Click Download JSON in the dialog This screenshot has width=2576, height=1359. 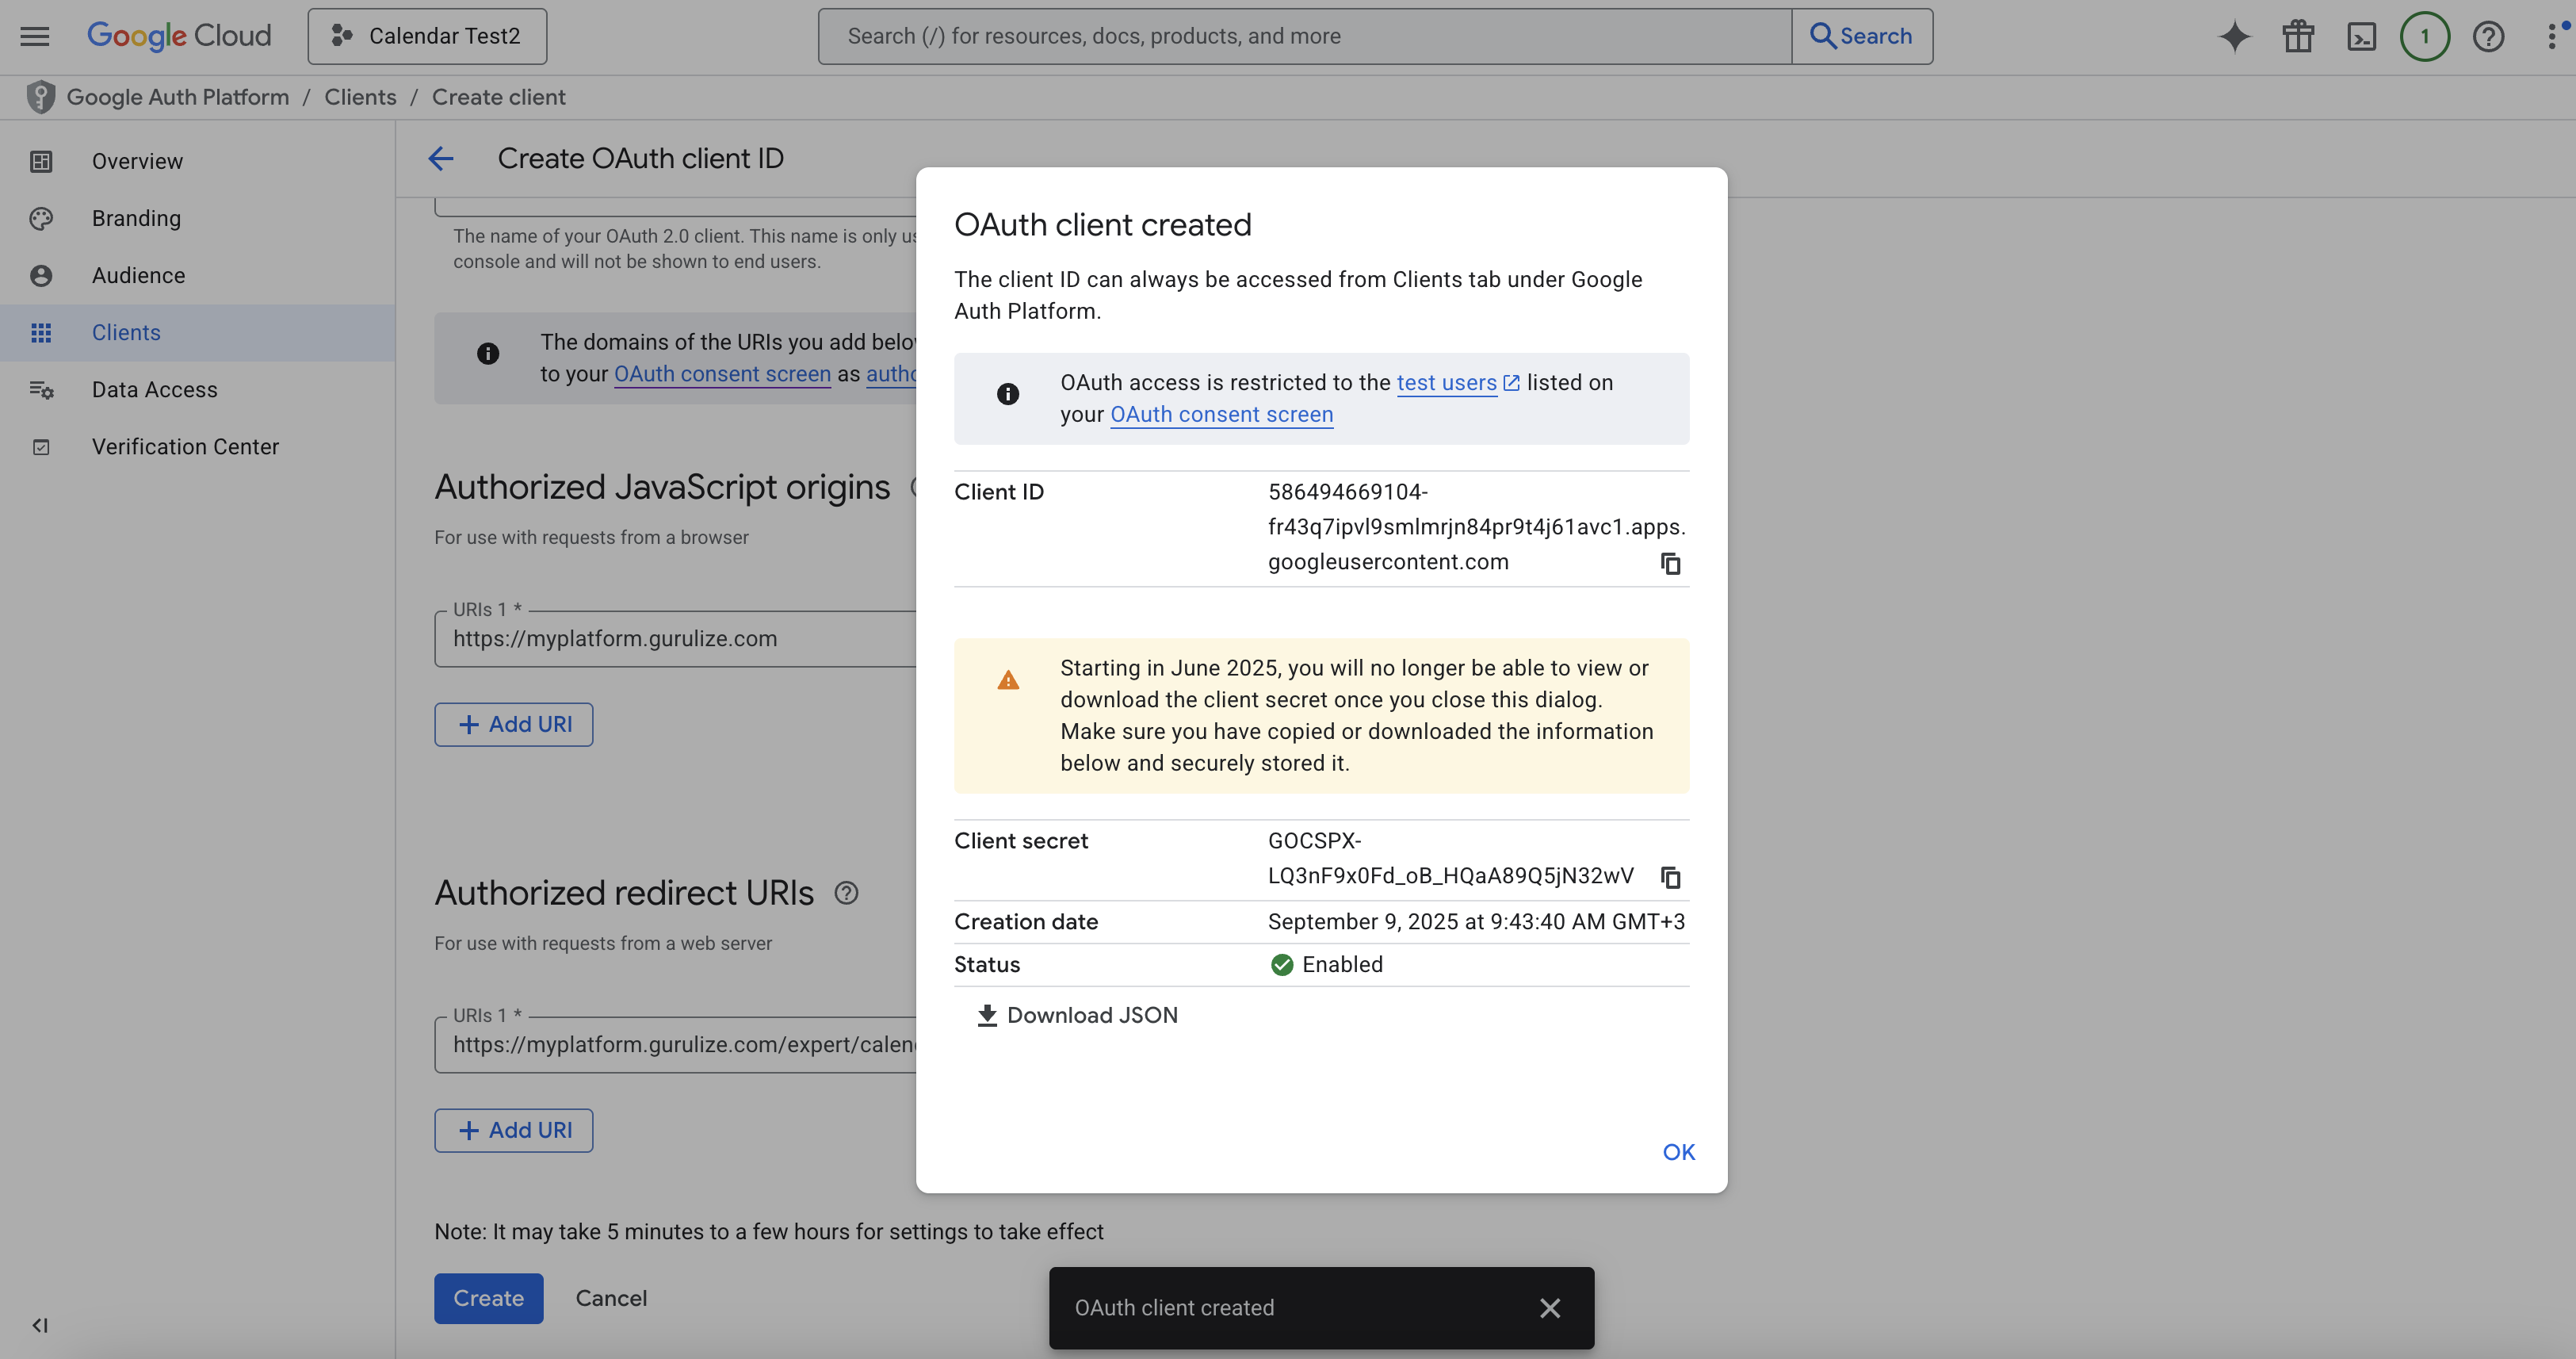[x=1077, y=1015]
